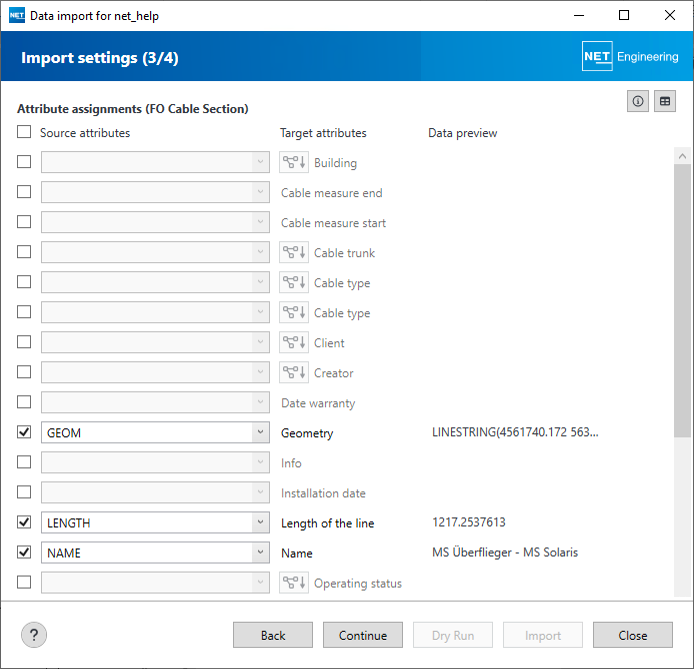This screenshot has width=694, height=669.
Task: Open the GEOM source attribute dropdown
Action: point(260,433)
